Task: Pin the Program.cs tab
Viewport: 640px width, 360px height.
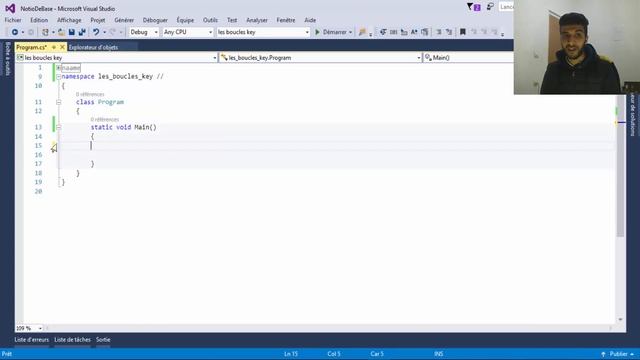Action: click(54, 47)
